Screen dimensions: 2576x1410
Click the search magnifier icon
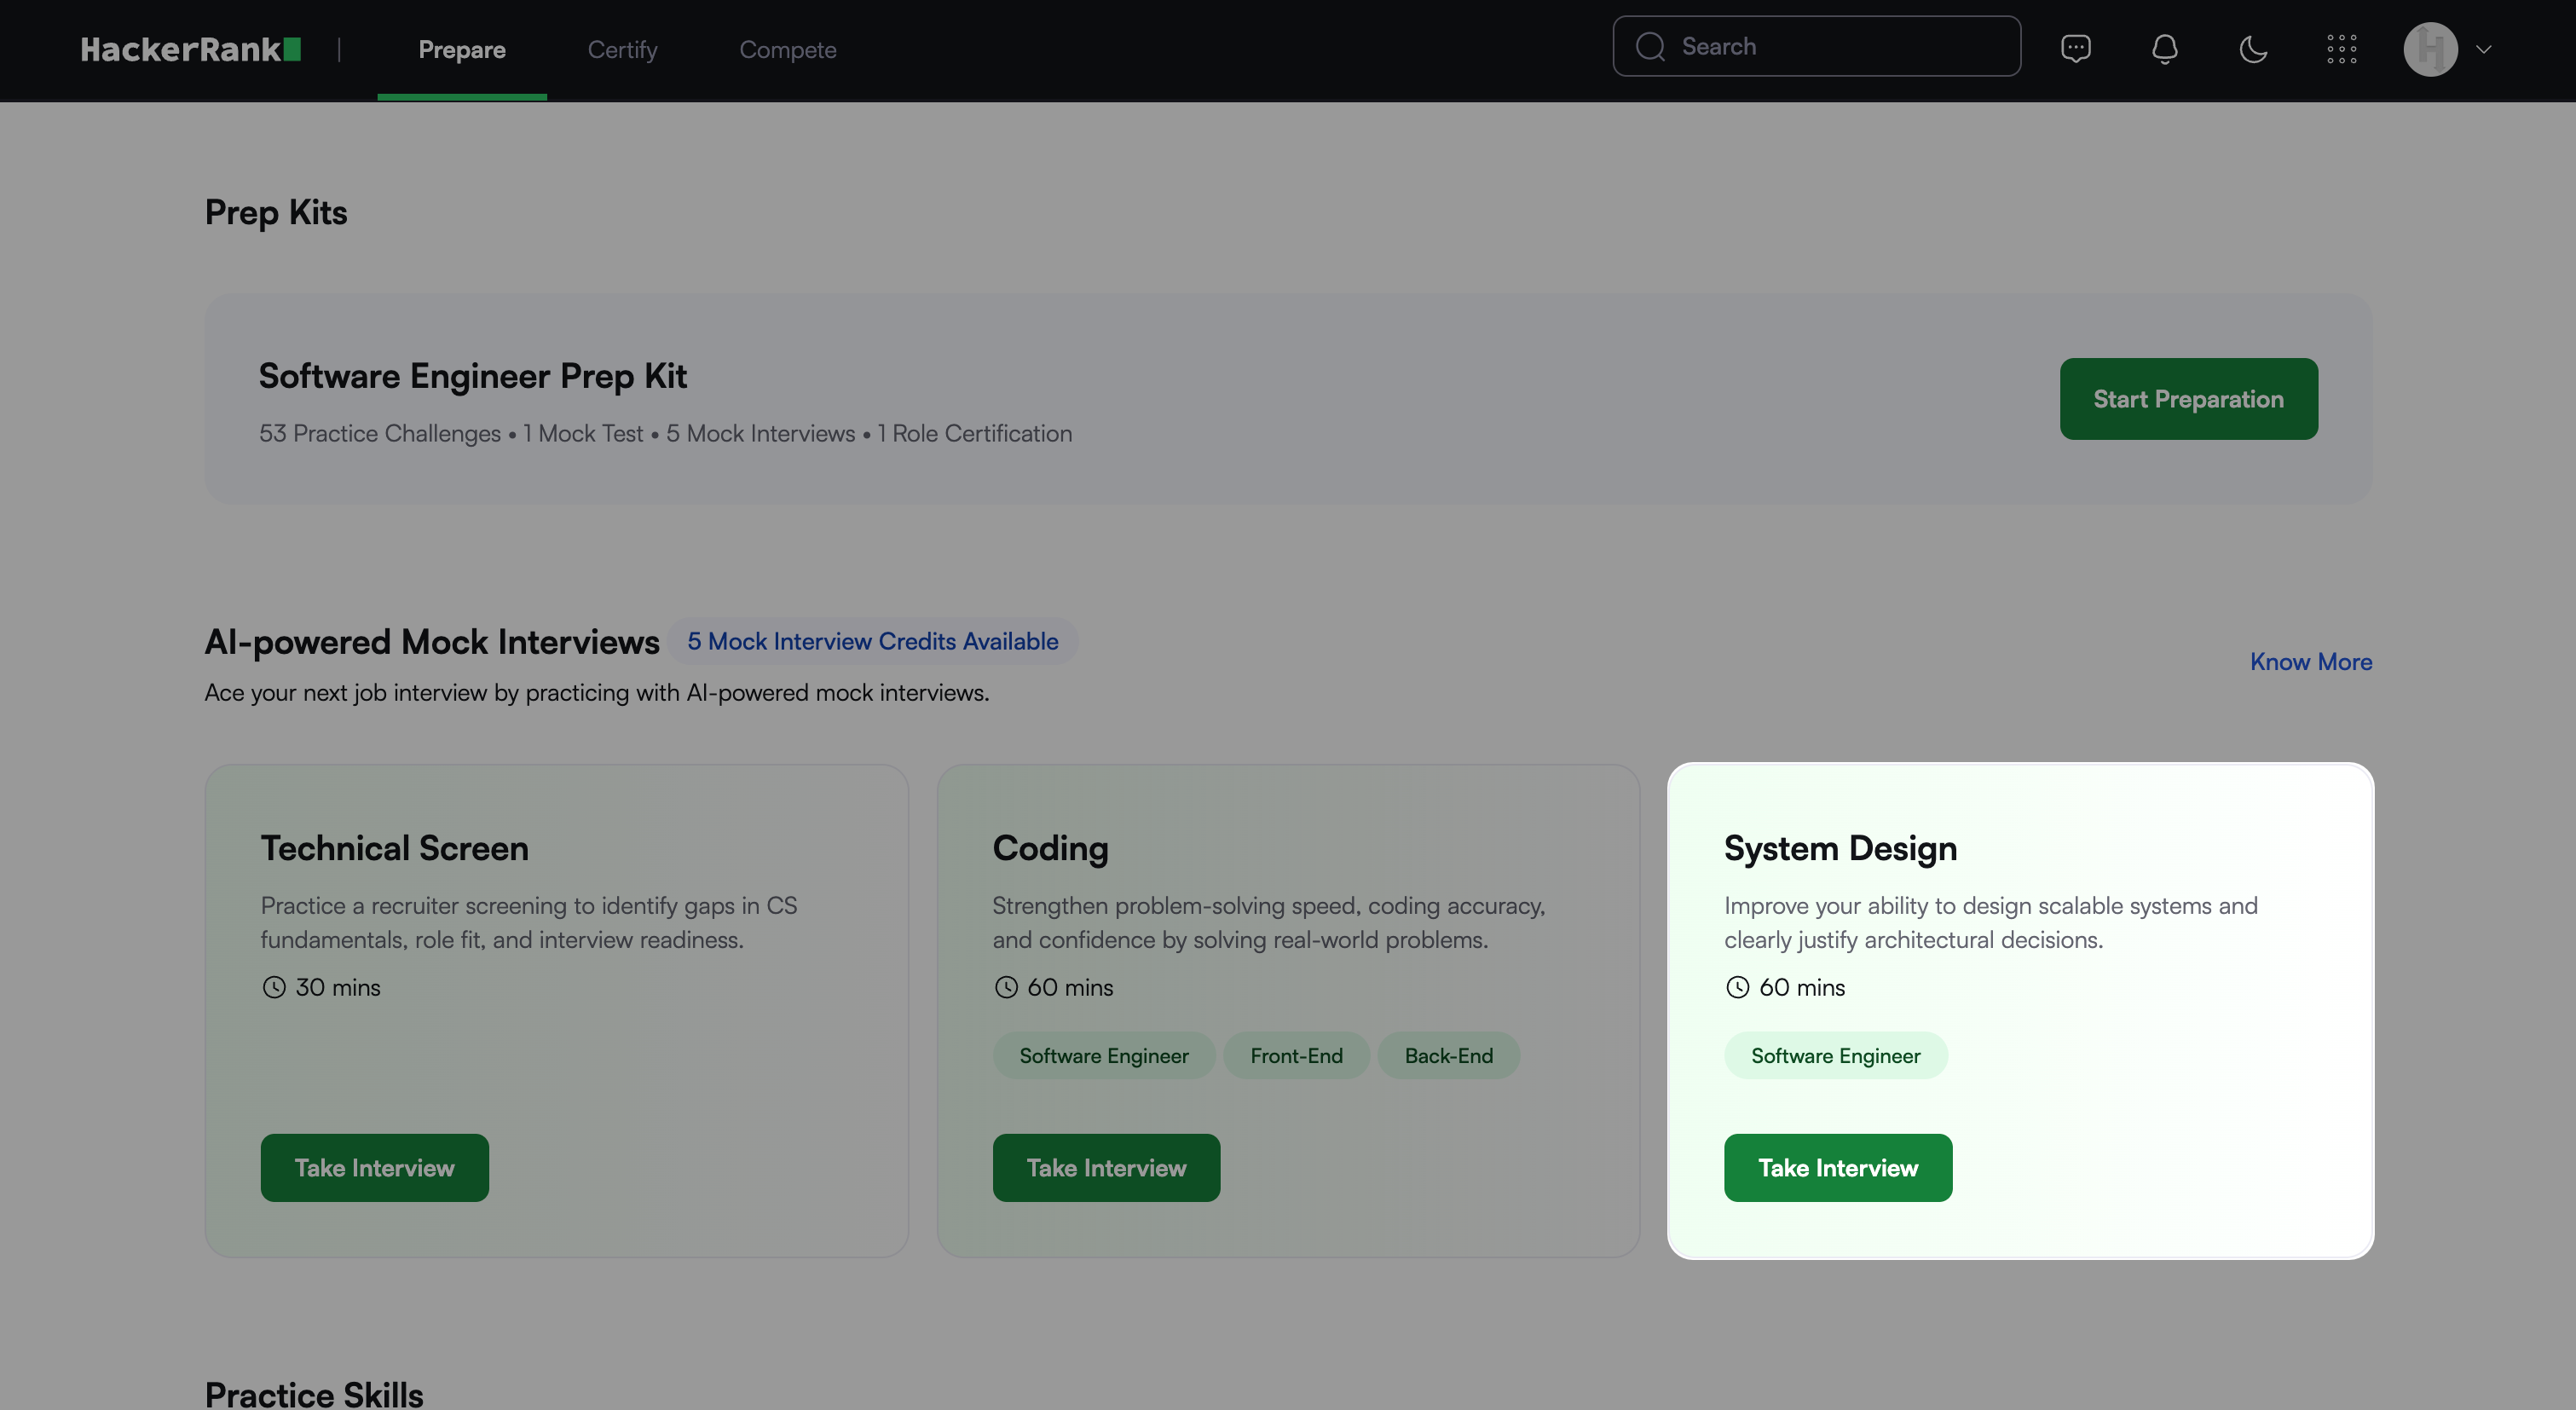[x=1650, y=46]
